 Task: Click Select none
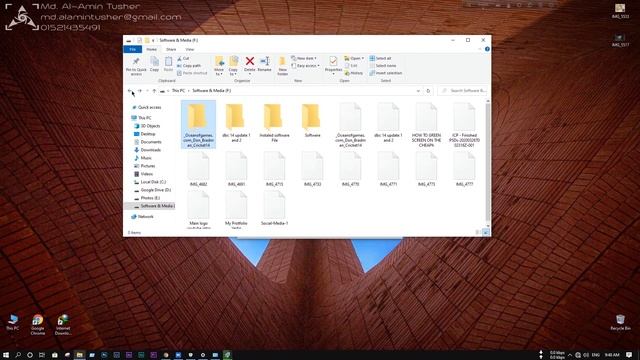point(383,66)
